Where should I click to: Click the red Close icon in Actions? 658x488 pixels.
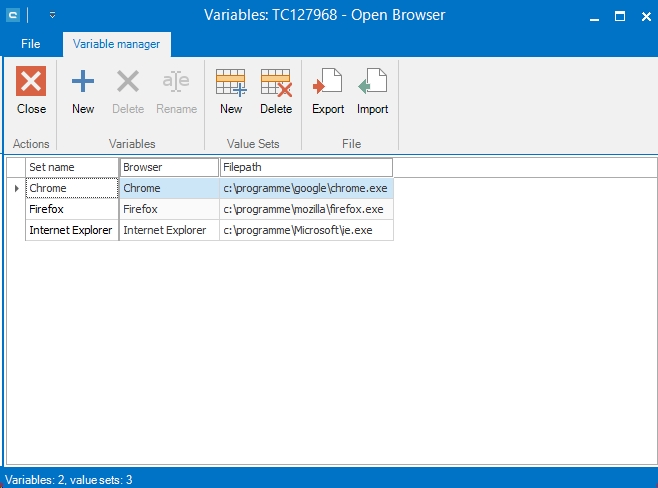pyautogui.click(x=31, y=83)
